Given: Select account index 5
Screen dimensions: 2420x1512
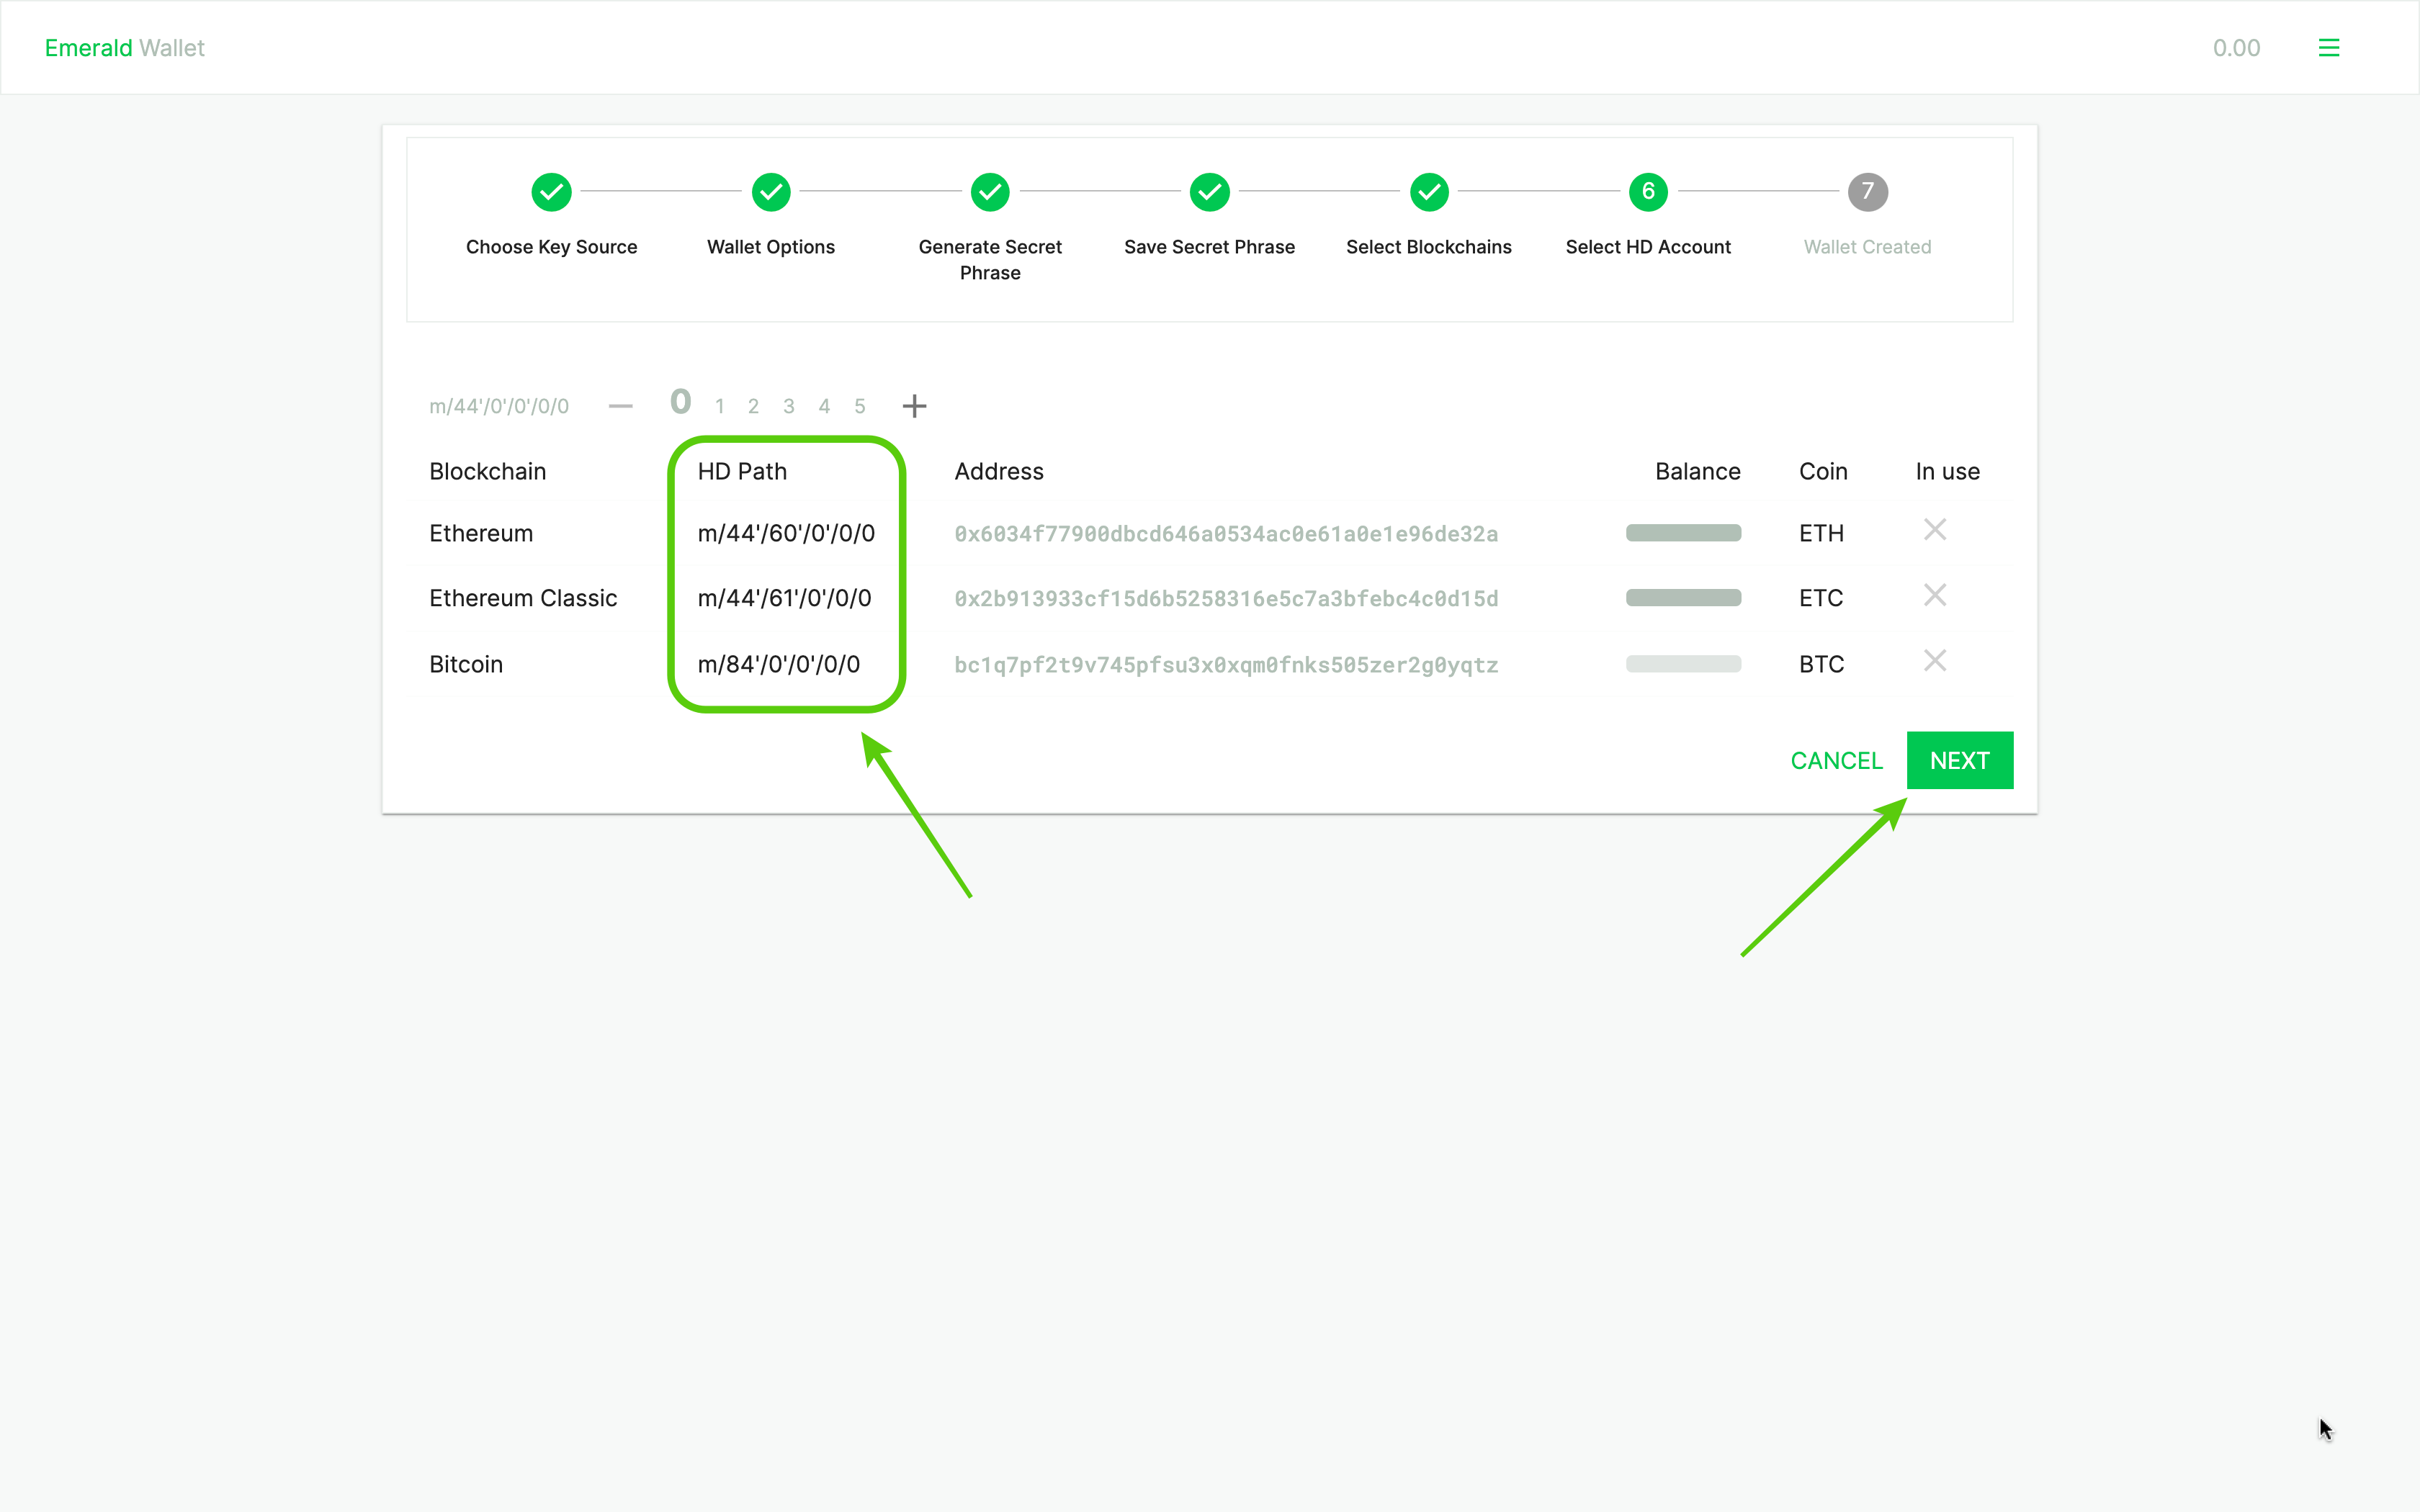Looking at the screenshot, I should pyautogui.click(x=859, y=407).
